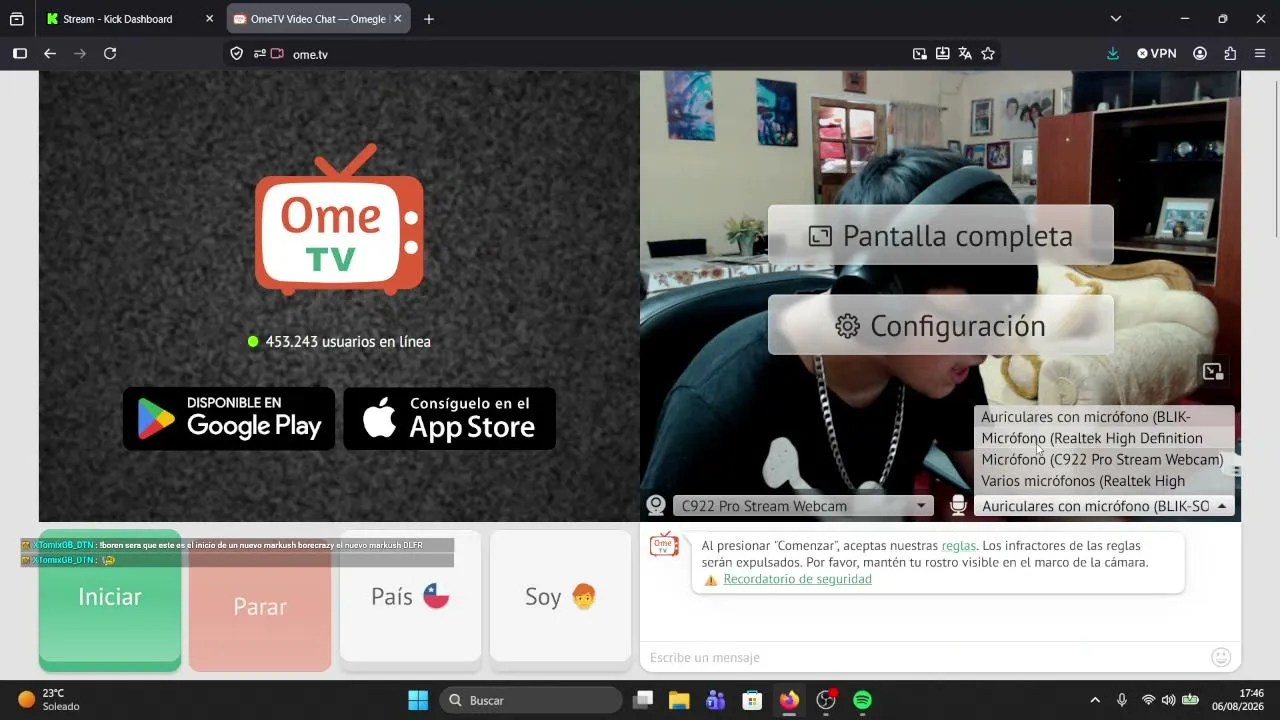Click the Firefox icon on the taskbar
Image resolution: width=1280 pixels, height=720 pixels.
click(789, 700)
